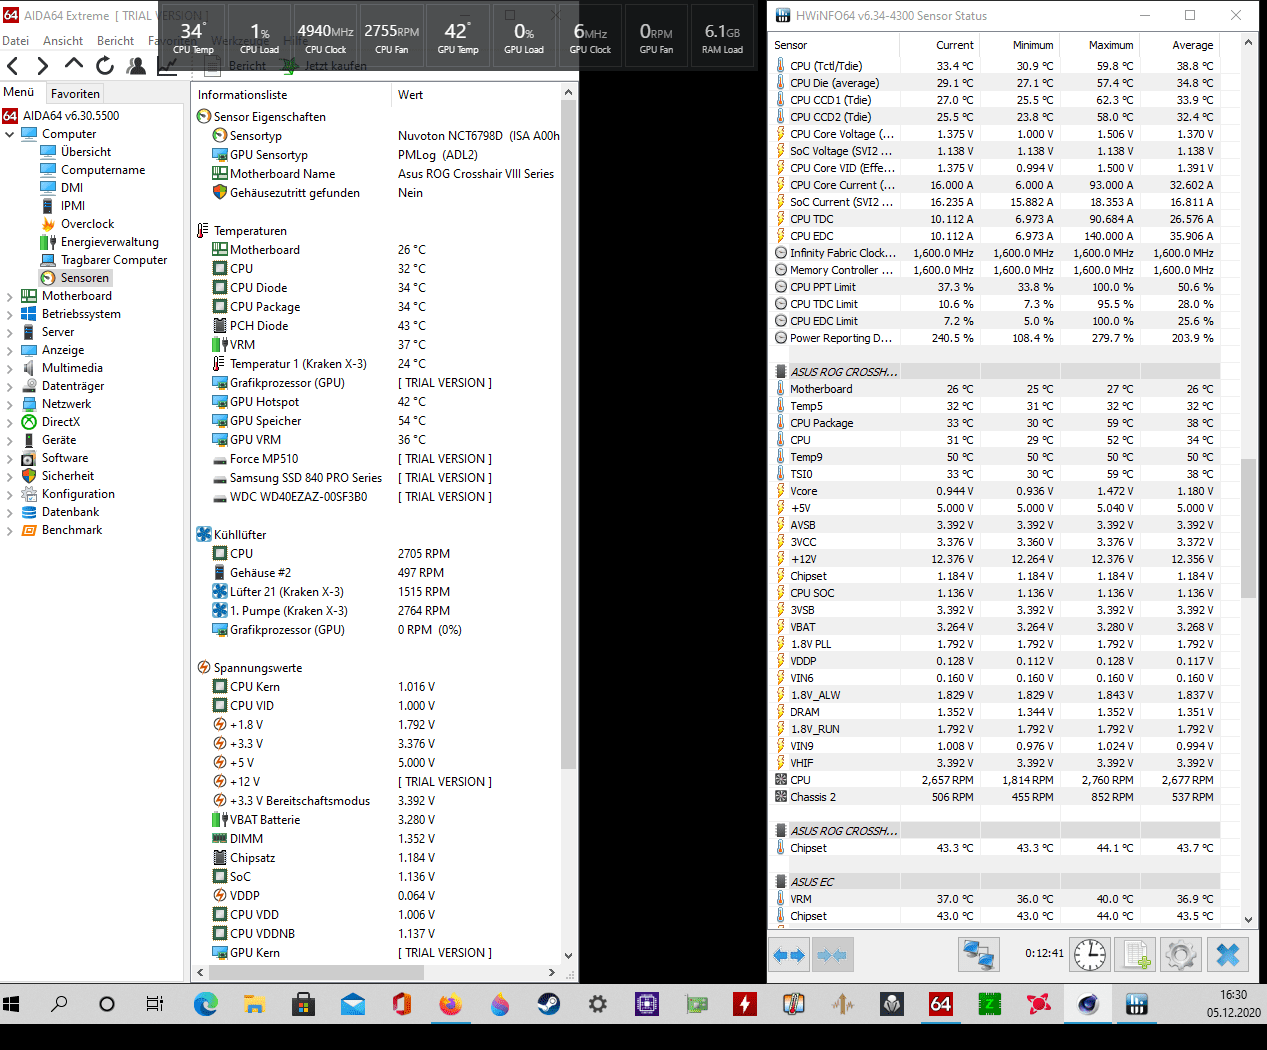Viewport: 1267px width, 1050px height.
Task: Start HWiNFO logging to file
Action: [x=1137, y=955]
